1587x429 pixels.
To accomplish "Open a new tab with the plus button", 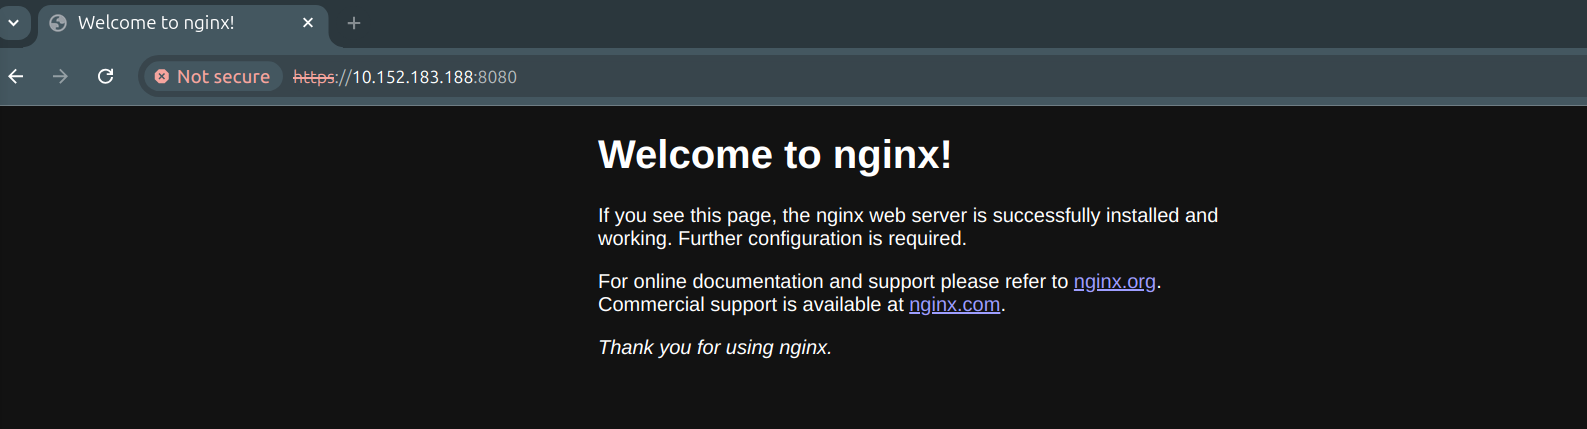I will click(x=354, y=23).
